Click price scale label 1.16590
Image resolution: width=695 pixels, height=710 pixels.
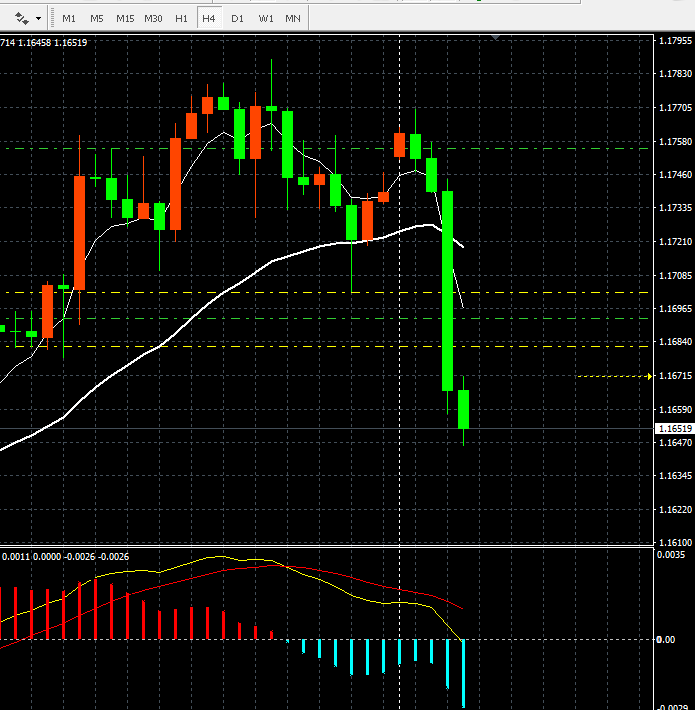tap(675, 410)
